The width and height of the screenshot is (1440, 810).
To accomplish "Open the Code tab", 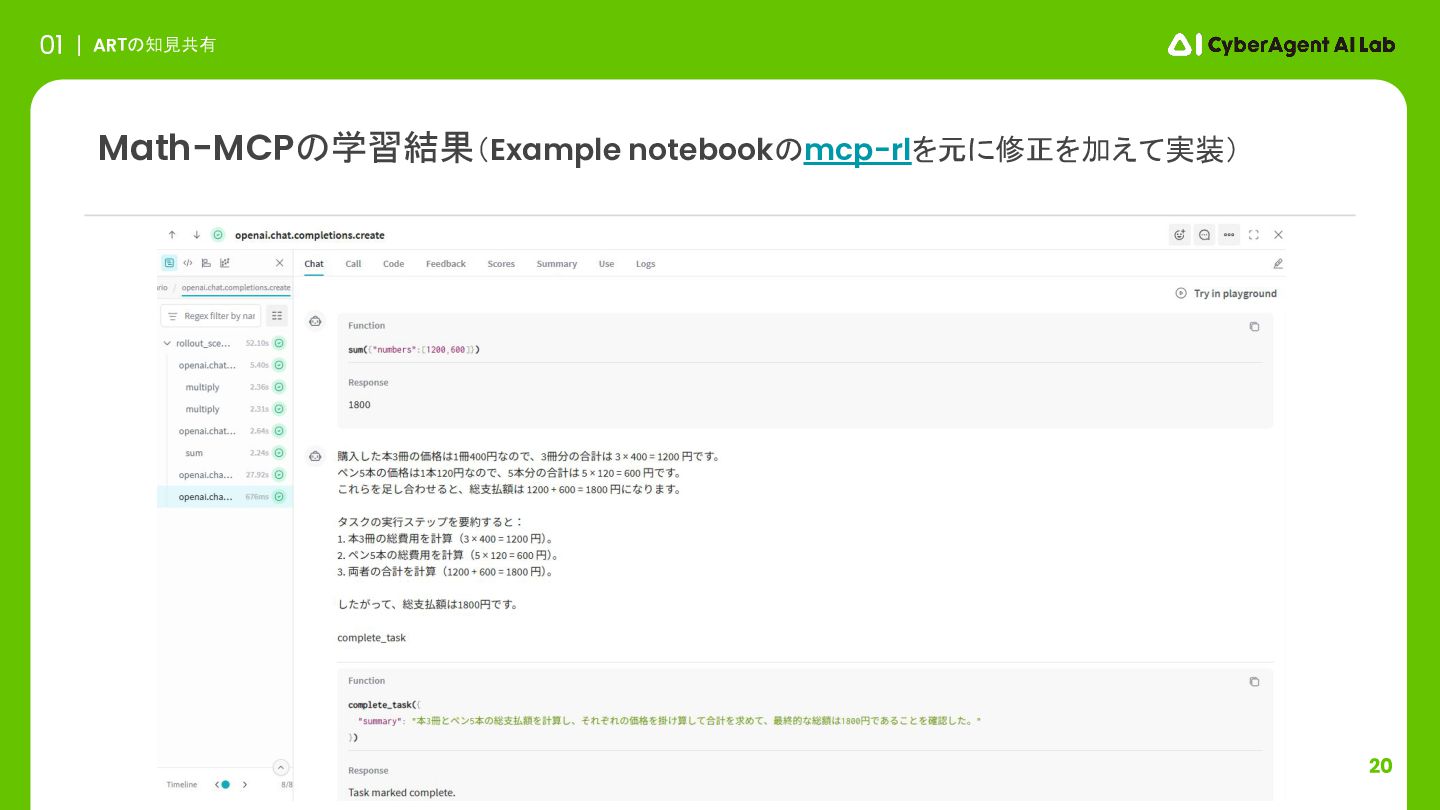I will [x=393, y=264].
